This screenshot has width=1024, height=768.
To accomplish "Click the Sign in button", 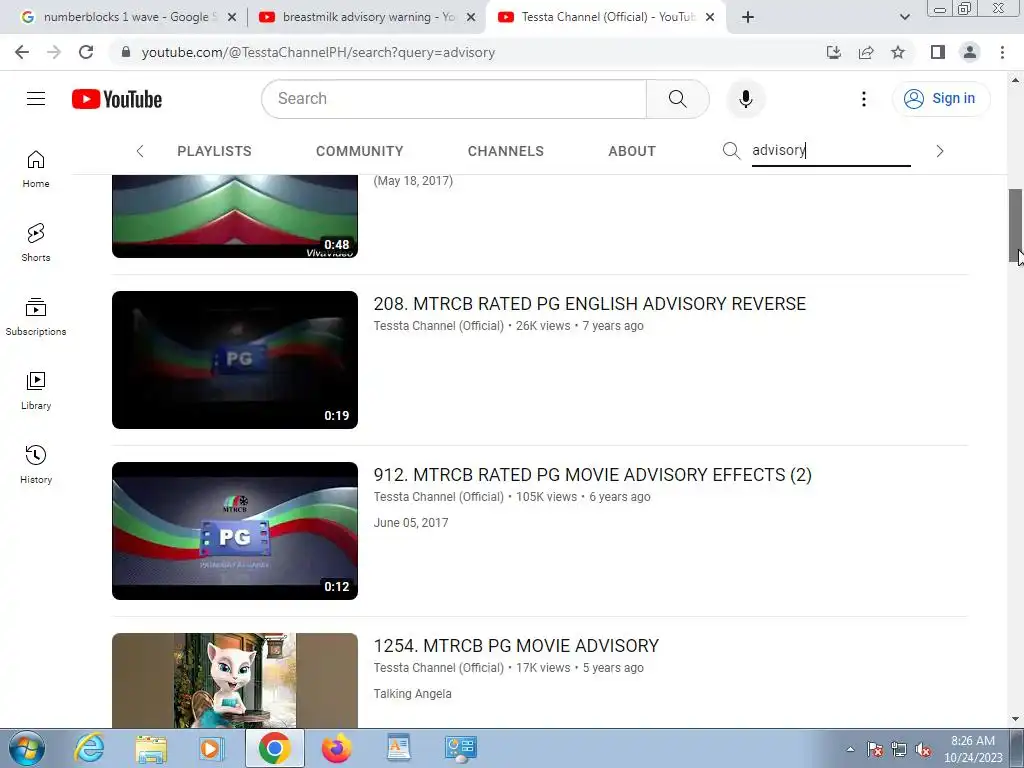I will pos(941,99).
